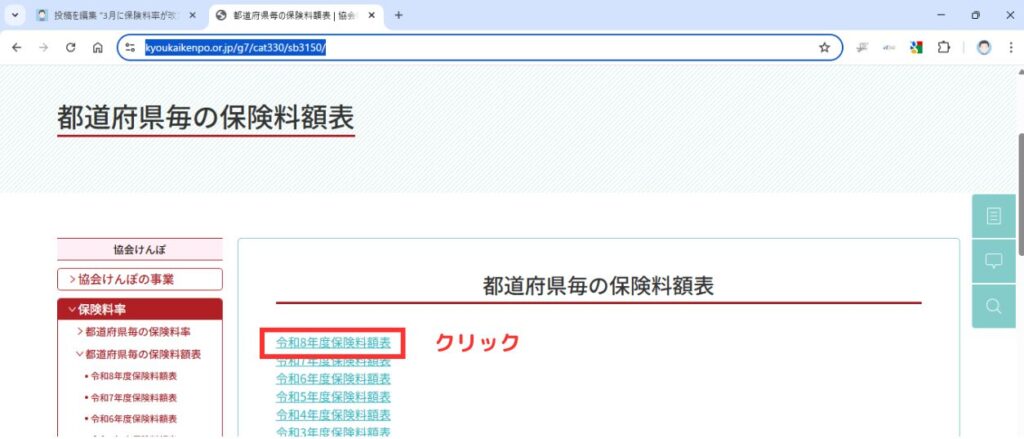This screenshot has height=439, width=1024.
Task: Go forward in browser history
Action: tap(44, 48)
